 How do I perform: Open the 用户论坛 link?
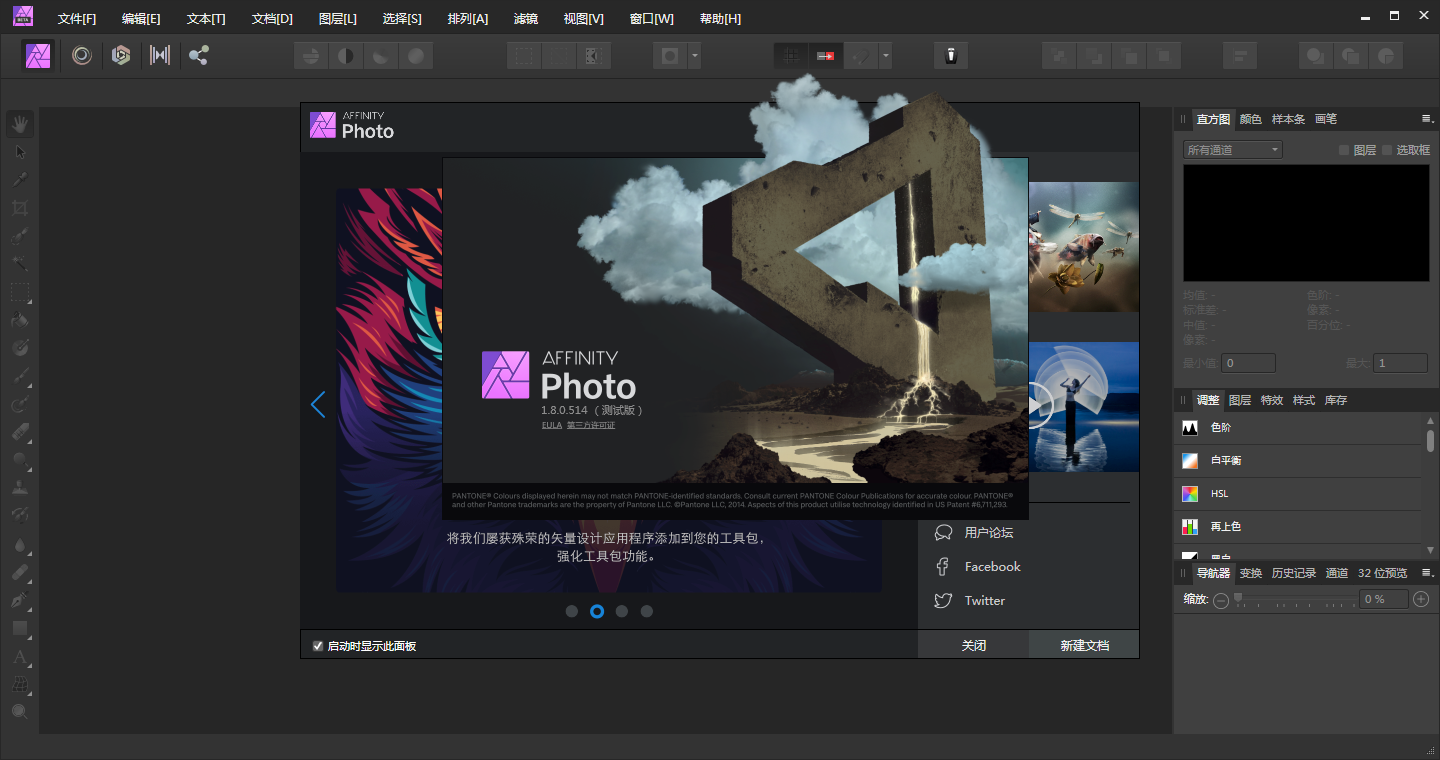pyautogui.click(x=988, y=533)
